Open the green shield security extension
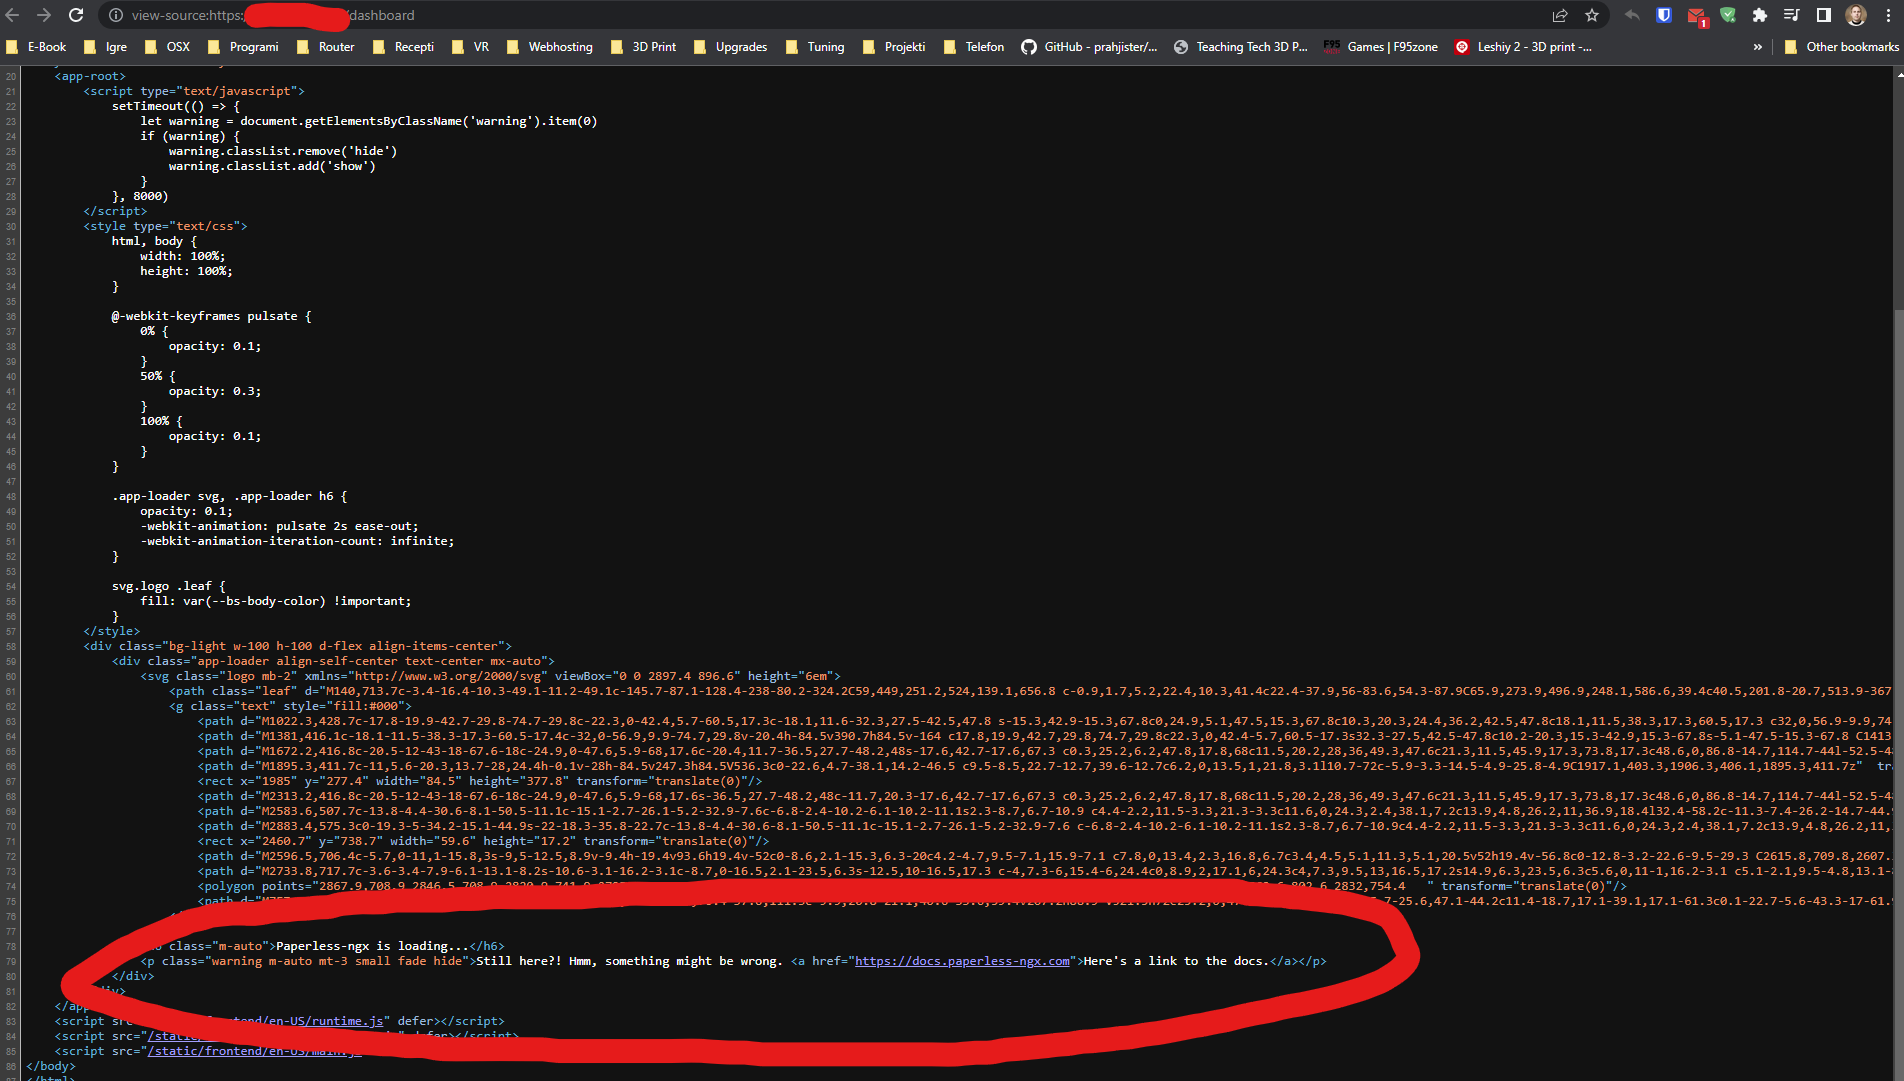The height and width of the screenshot is (1081, 1904). tap(1727, 17)
